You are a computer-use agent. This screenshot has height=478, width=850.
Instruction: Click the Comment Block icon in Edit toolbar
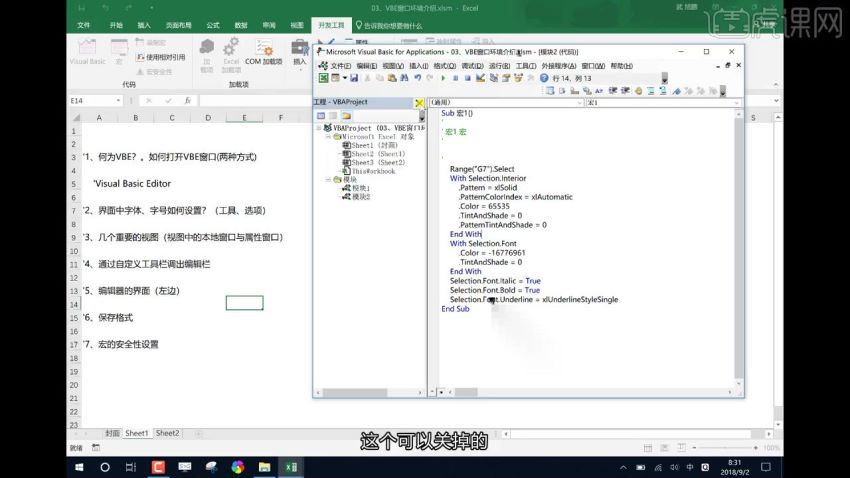(x=651, y=91)
